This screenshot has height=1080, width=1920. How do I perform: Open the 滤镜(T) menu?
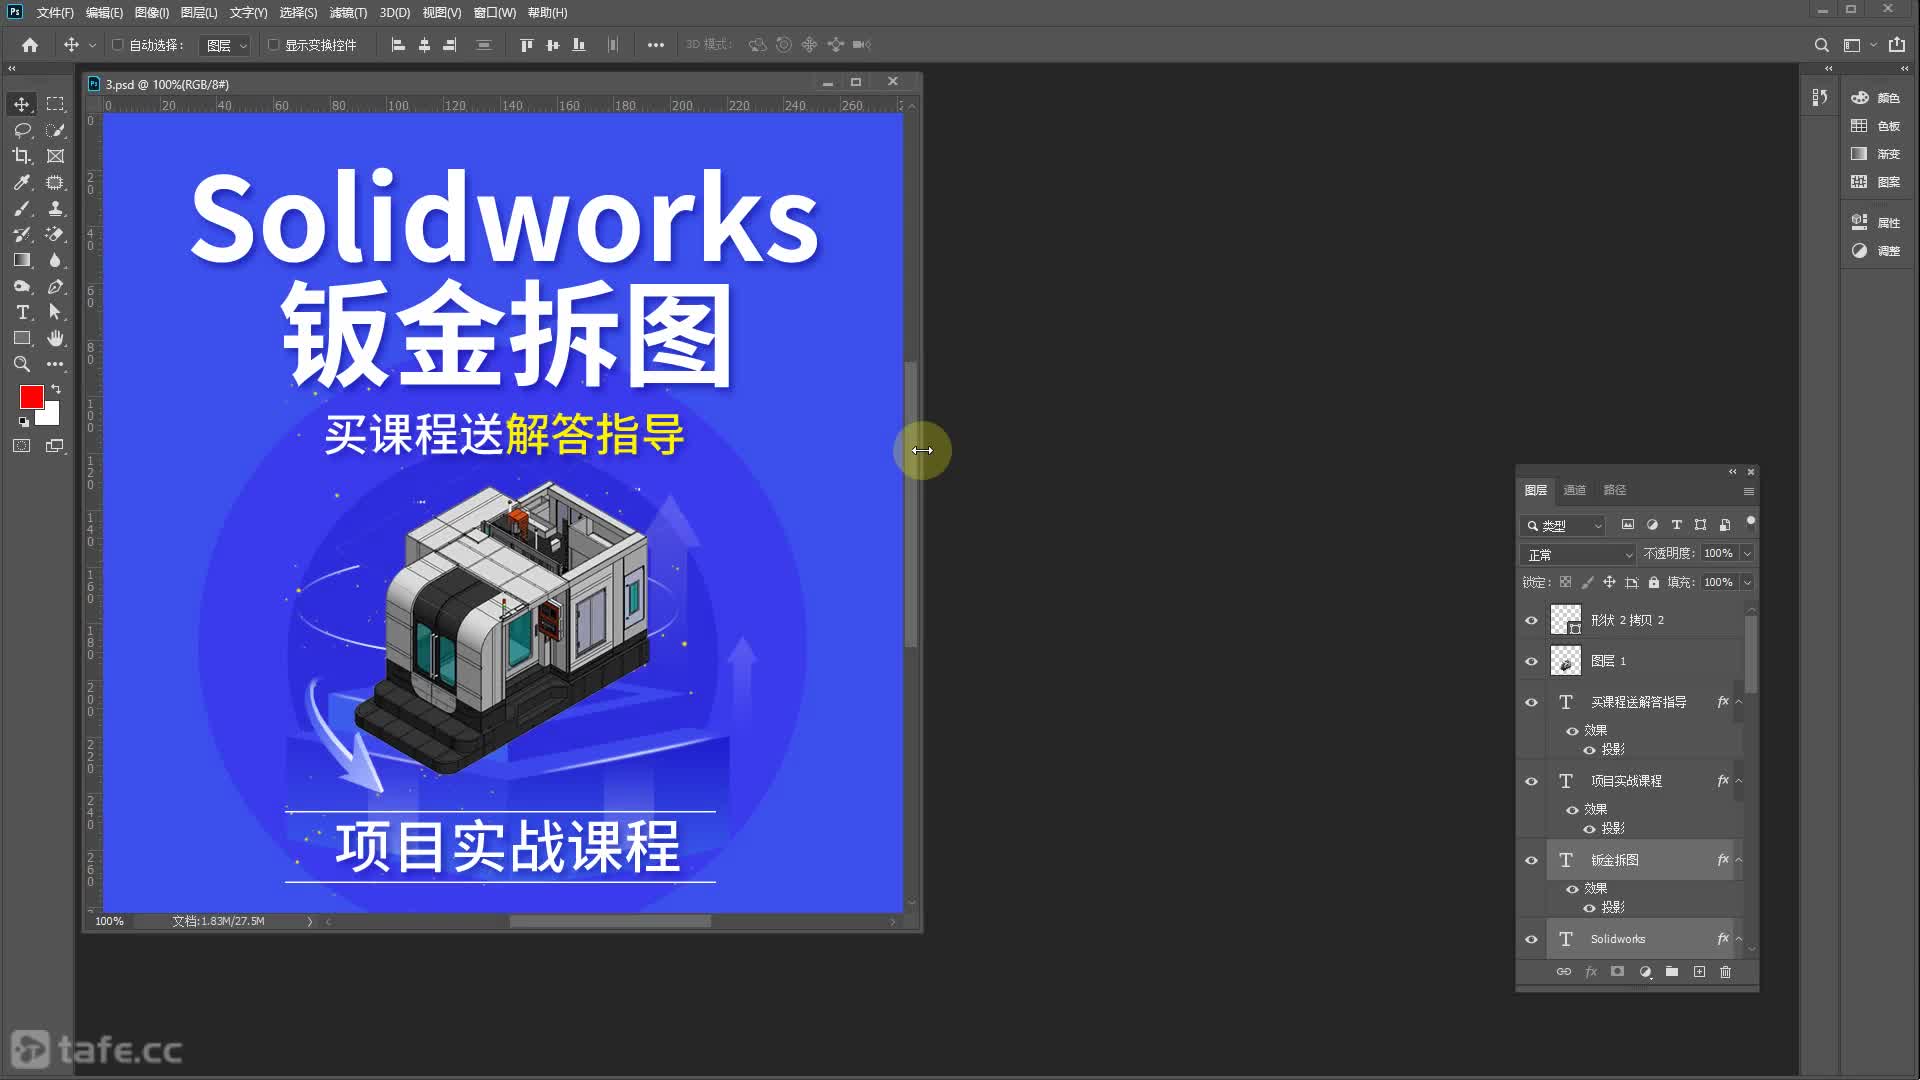click(x=348, y=13)
